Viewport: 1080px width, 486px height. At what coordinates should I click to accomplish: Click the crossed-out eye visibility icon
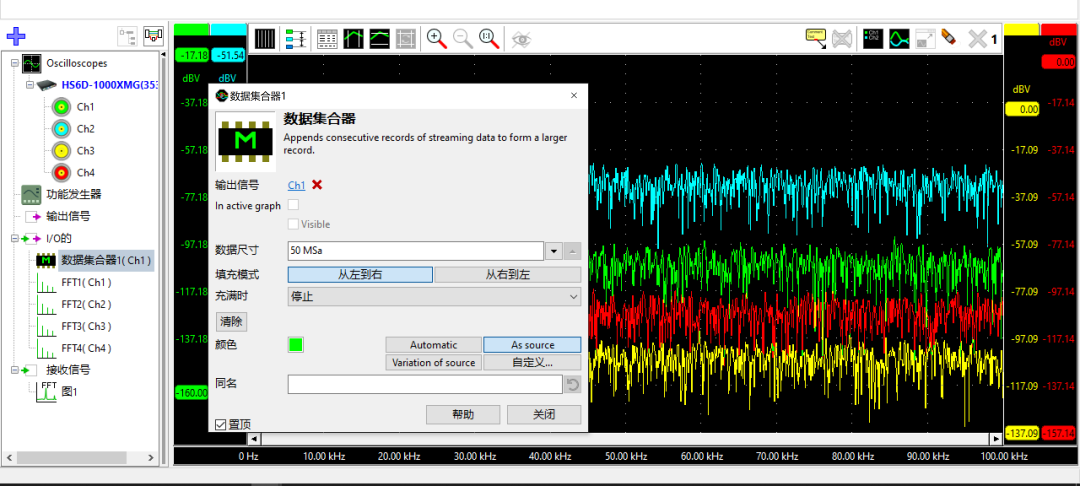coord(521,39)
